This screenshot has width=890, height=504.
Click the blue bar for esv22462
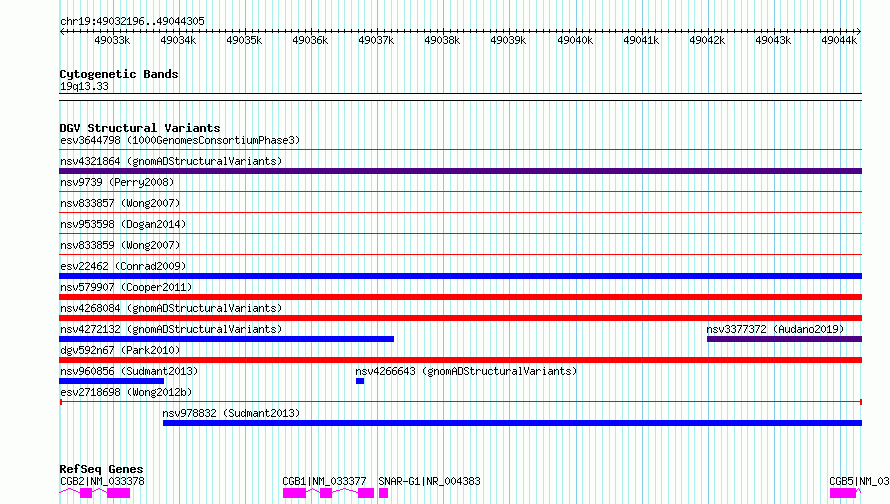460,276
